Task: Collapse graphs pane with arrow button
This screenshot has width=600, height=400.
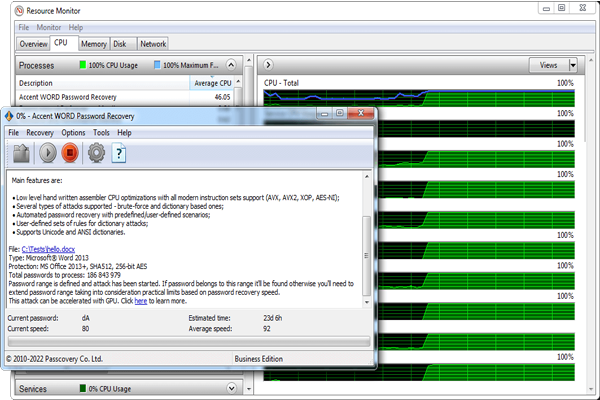Action: point(268,65)
